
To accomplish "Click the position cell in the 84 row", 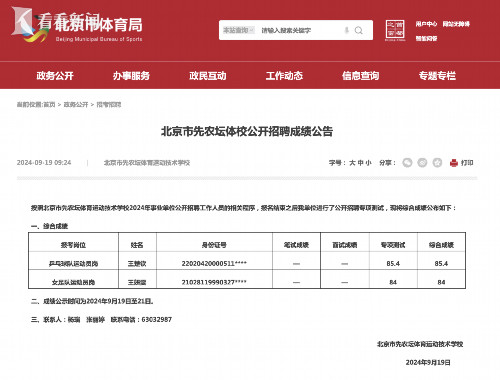I will [x=73, y=282].
